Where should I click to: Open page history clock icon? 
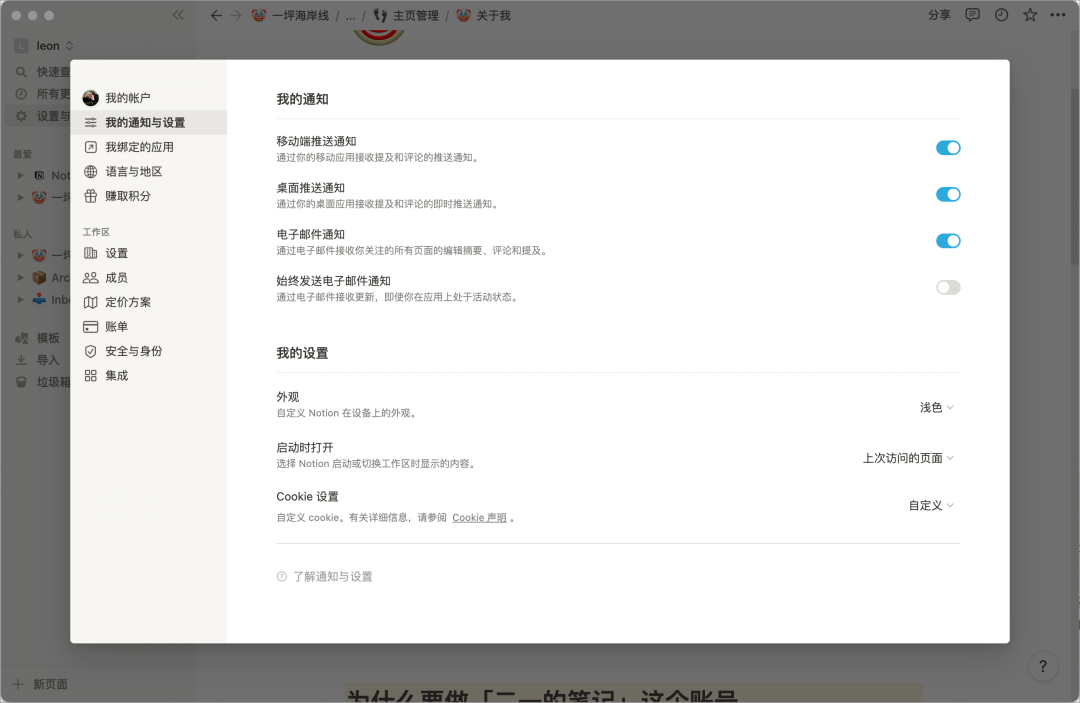point(1001,15)
